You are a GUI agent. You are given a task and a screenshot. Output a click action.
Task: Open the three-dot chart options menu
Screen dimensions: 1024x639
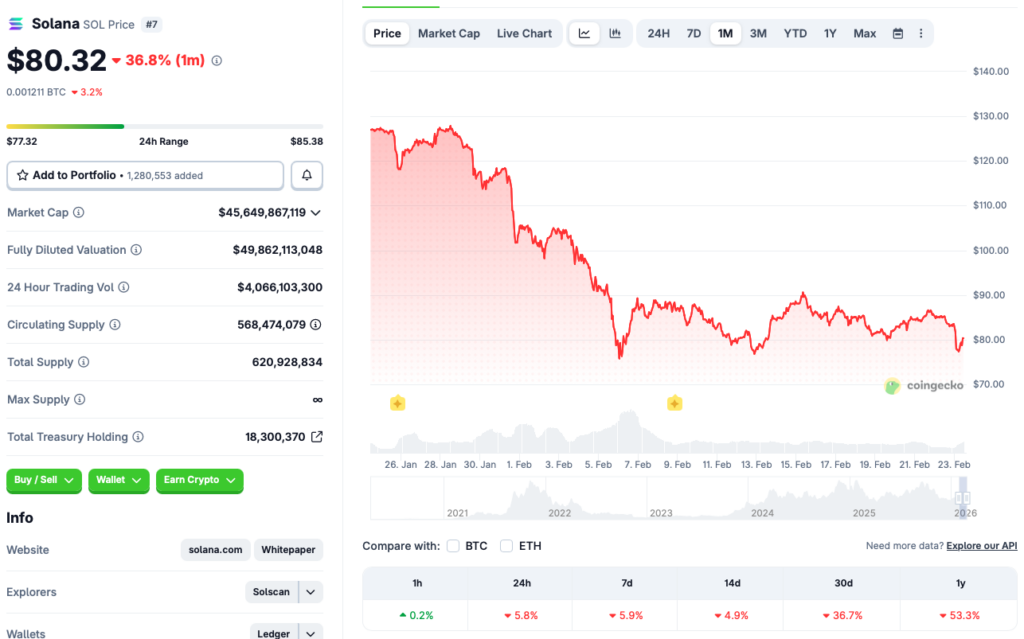coord(921,33)
